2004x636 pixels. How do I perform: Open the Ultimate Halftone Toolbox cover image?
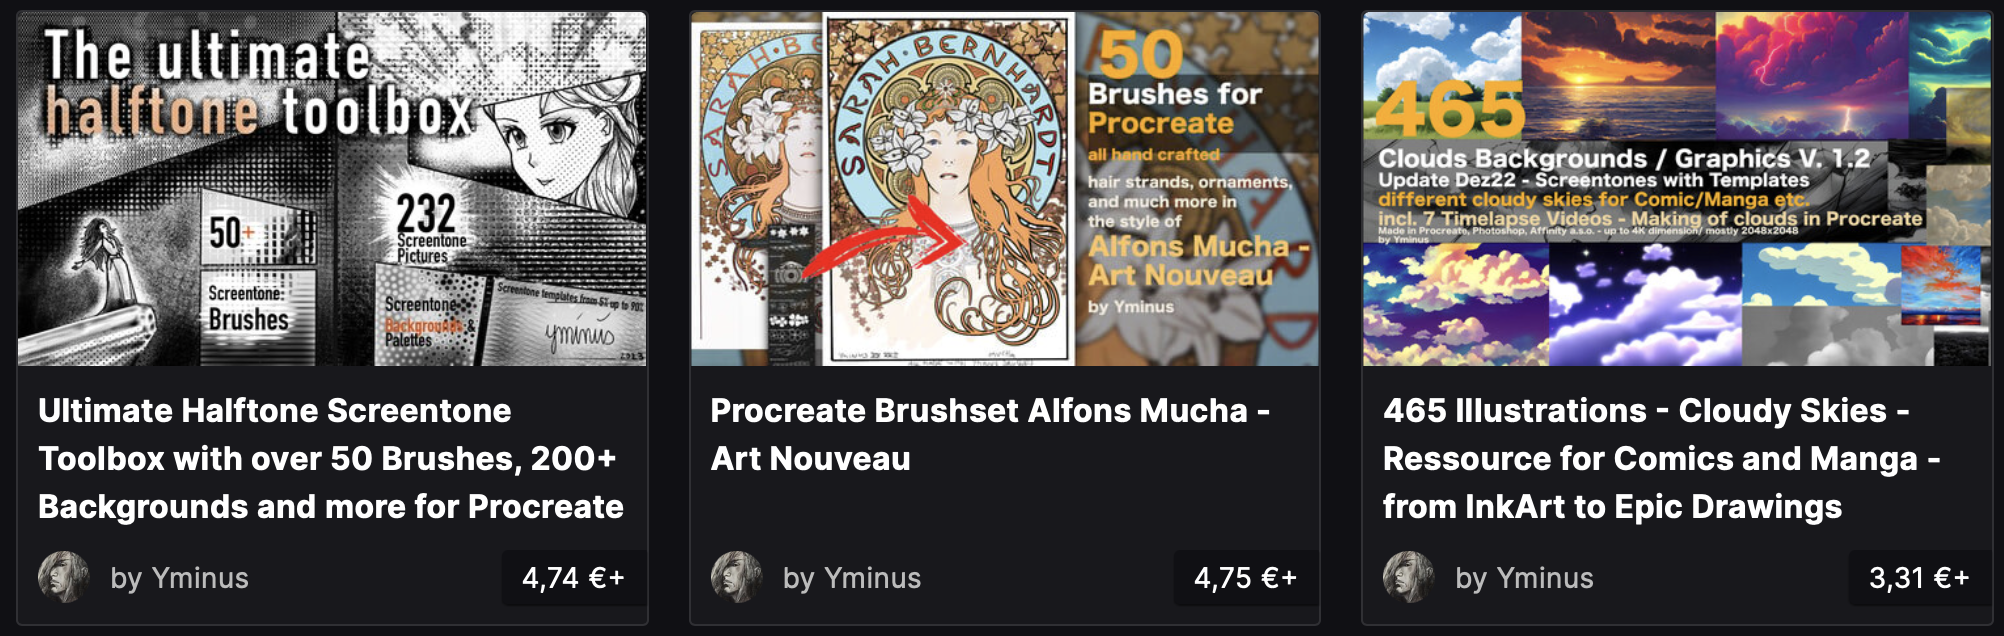point(332,189)
